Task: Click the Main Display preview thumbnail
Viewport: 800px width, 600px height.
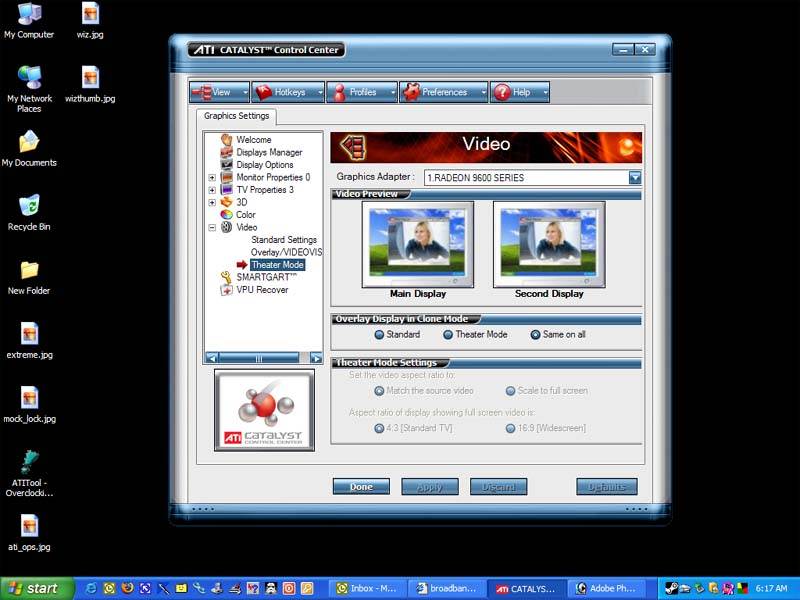Action: click(418, 244)
